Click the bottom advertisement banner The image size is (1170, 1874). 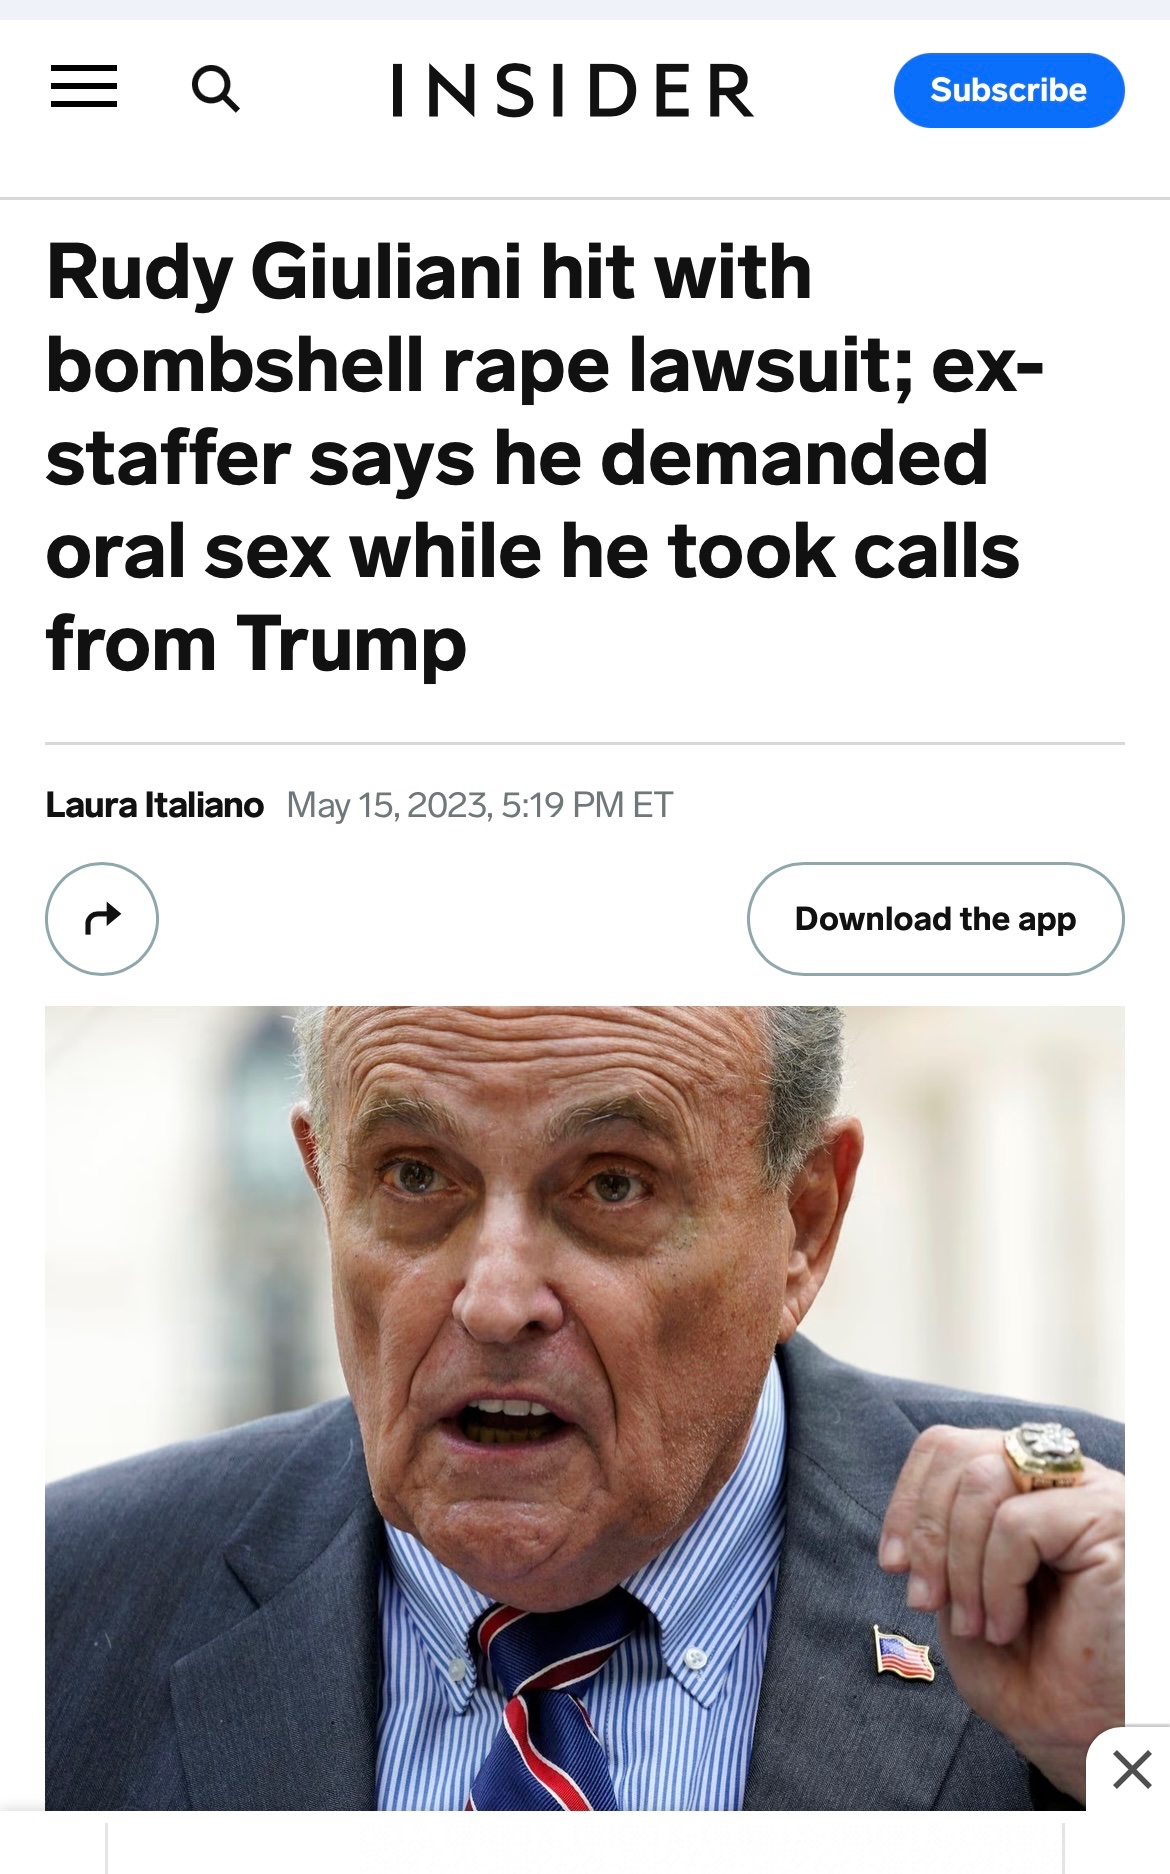pyautogui.click(x=585, y=1846)
